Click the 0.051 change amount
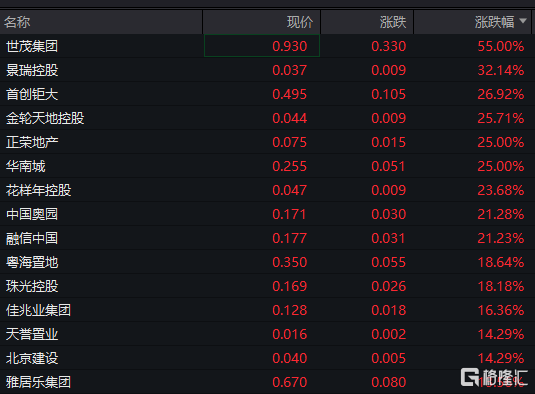Screen dimensions: 535x394 click(x=389, y=166)
